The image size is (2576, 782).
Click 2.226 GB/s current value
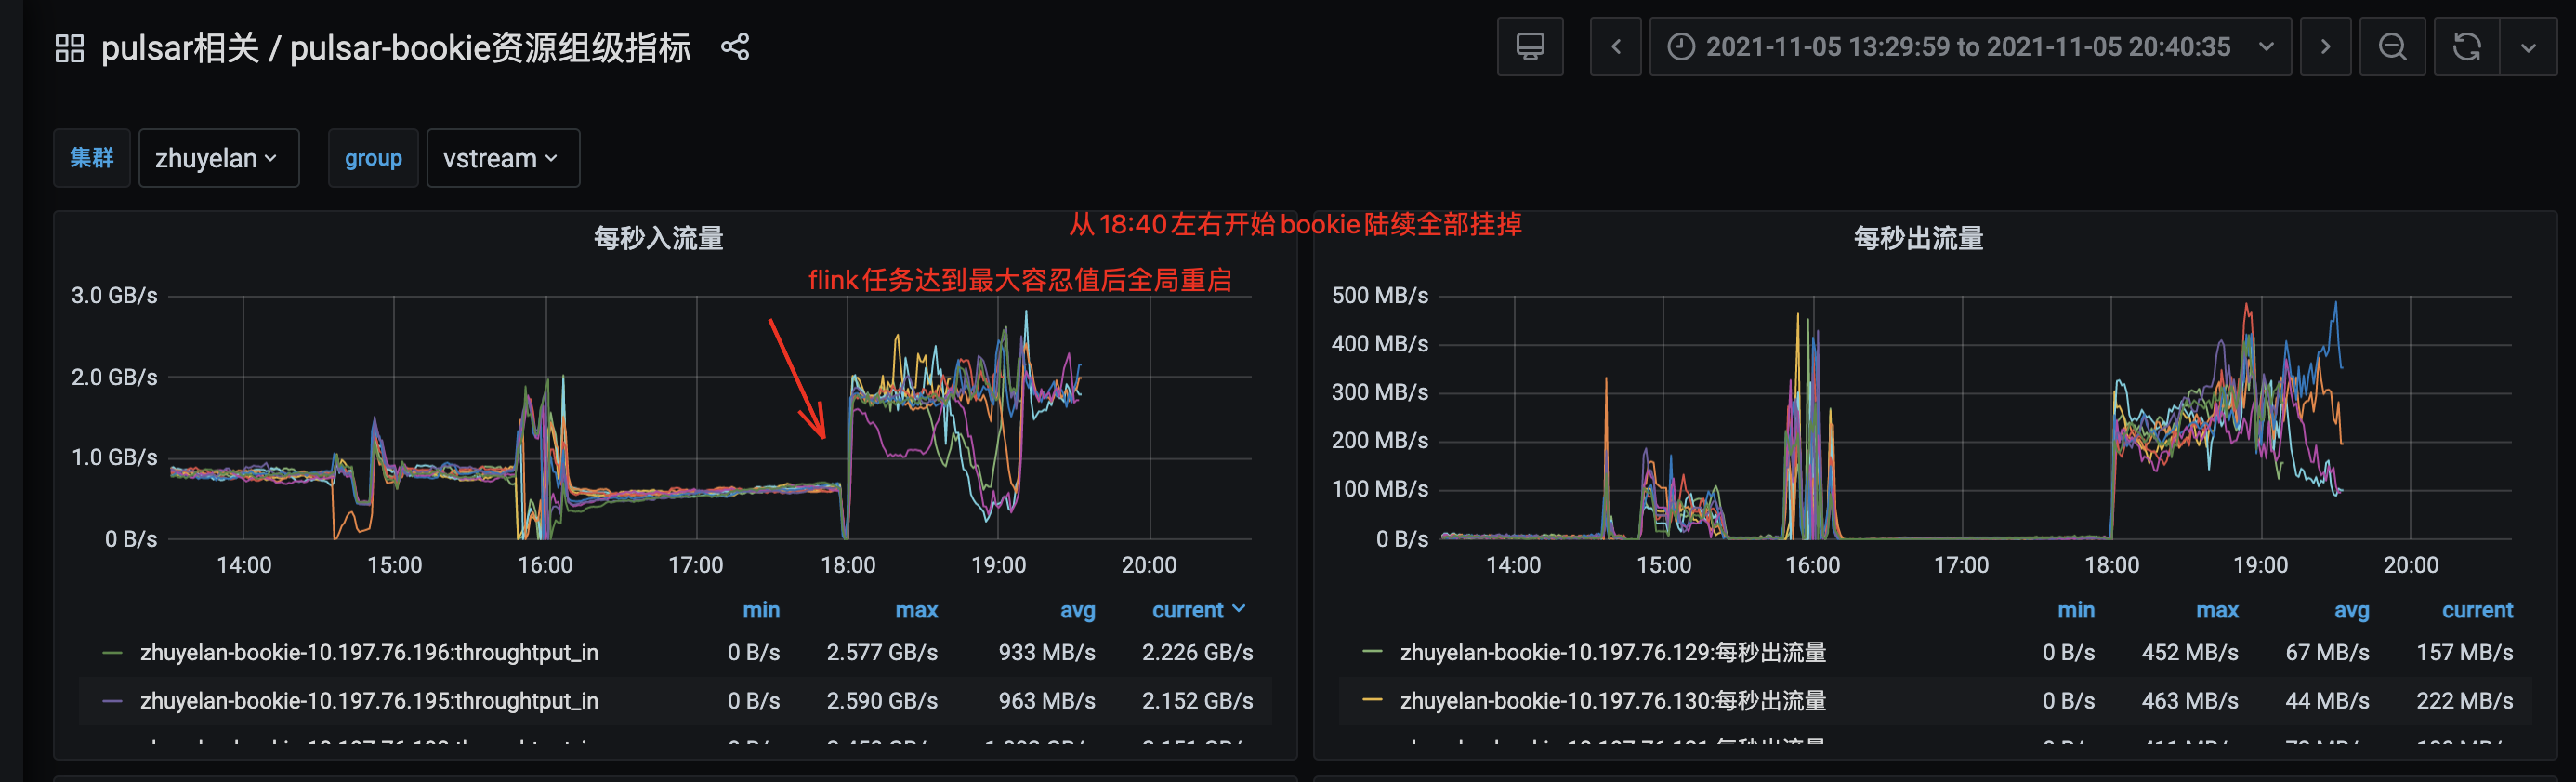click(x=1198, y=652)
